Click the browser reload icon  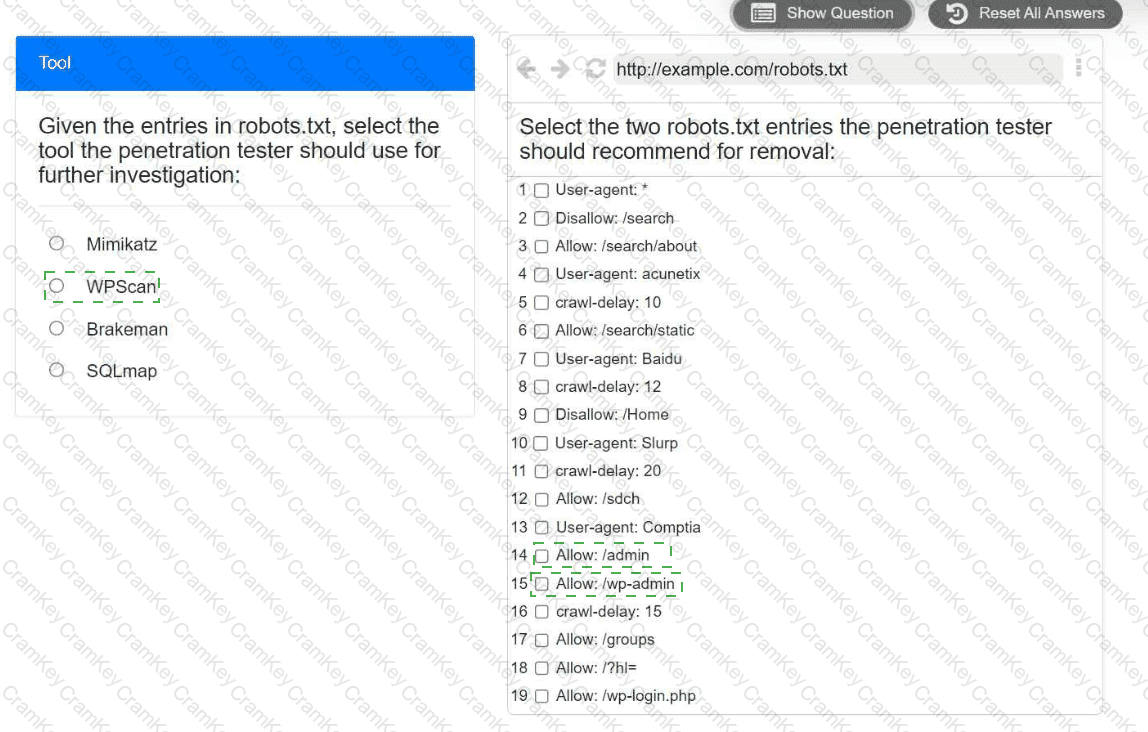click(595, 69)
